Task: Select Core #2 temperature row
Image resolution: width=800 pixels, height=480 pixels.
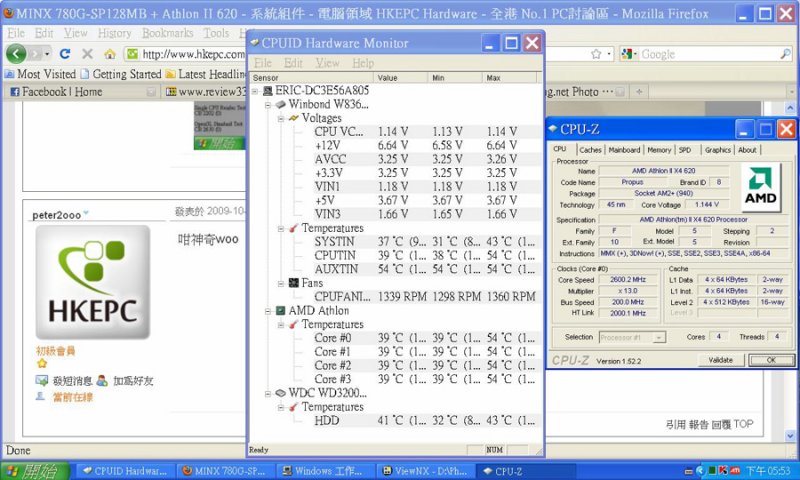Action: (x=425, y=366)
